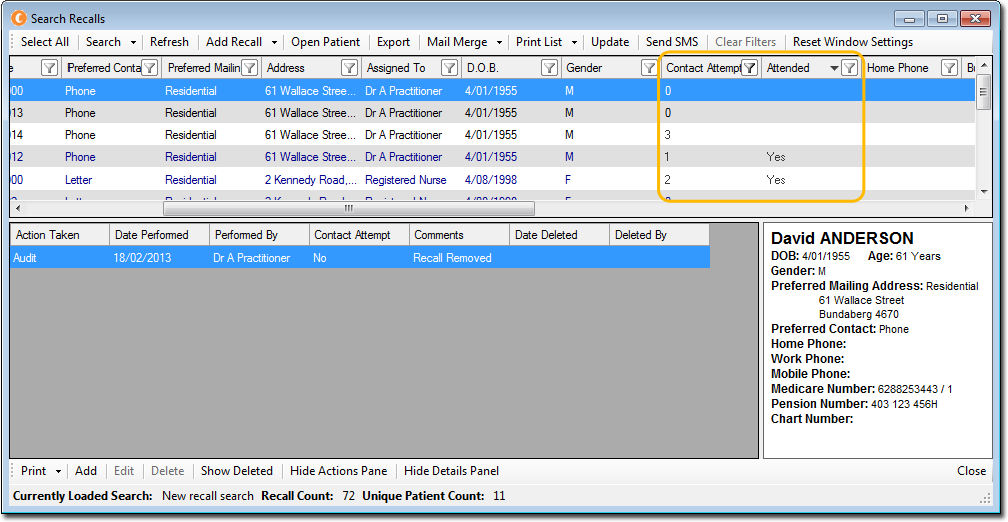Click filter icon on D.O.B. column
This screenshot has width=1008, height=522.
click(549, 68)
